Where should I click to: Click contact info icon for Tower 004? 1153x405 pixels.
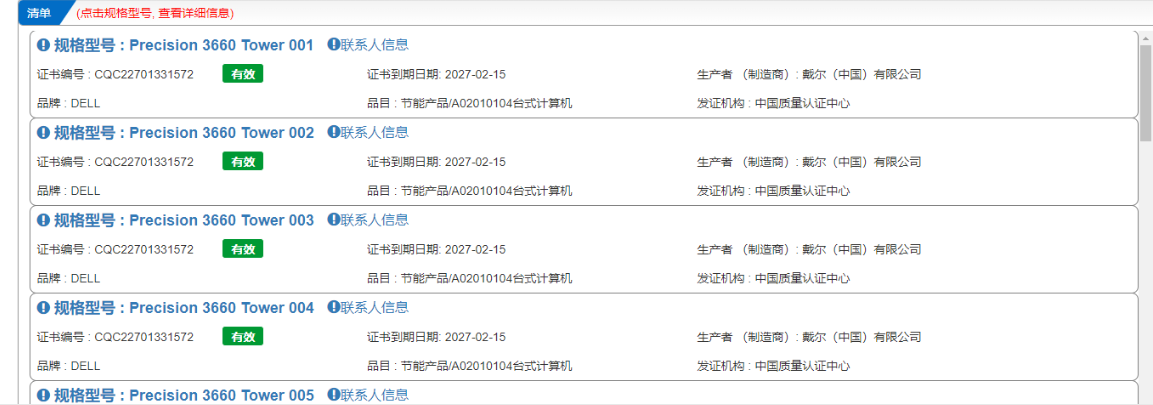[333, 307]
